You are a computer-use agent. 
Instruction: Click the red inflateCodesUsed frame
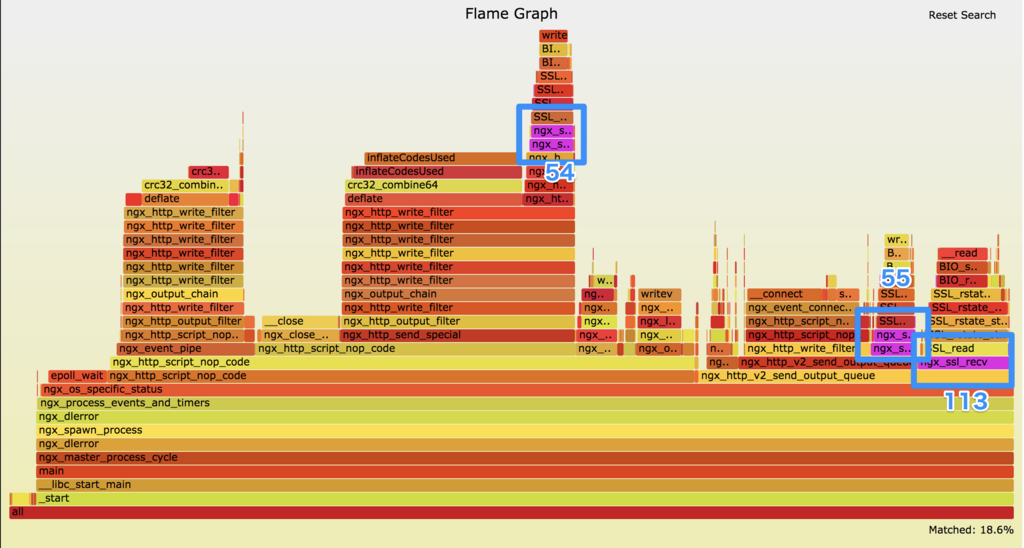click(x=437, y=172)
